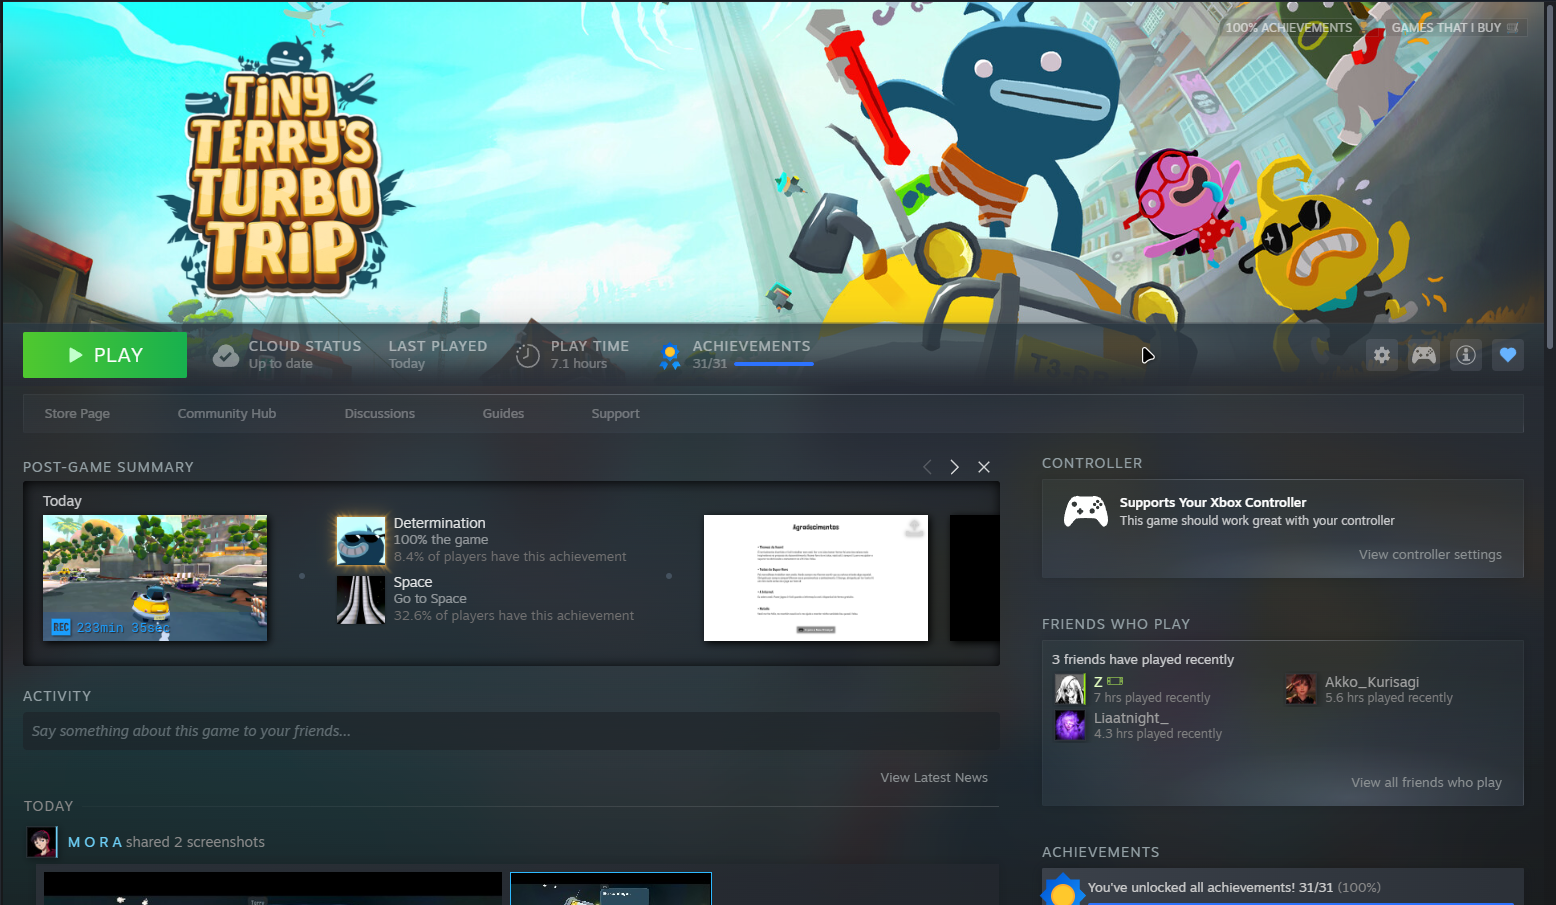Screen dimensions: 1556x905
Task: Open Liaatnight_'s avatar
Action: coord(1070,725)
